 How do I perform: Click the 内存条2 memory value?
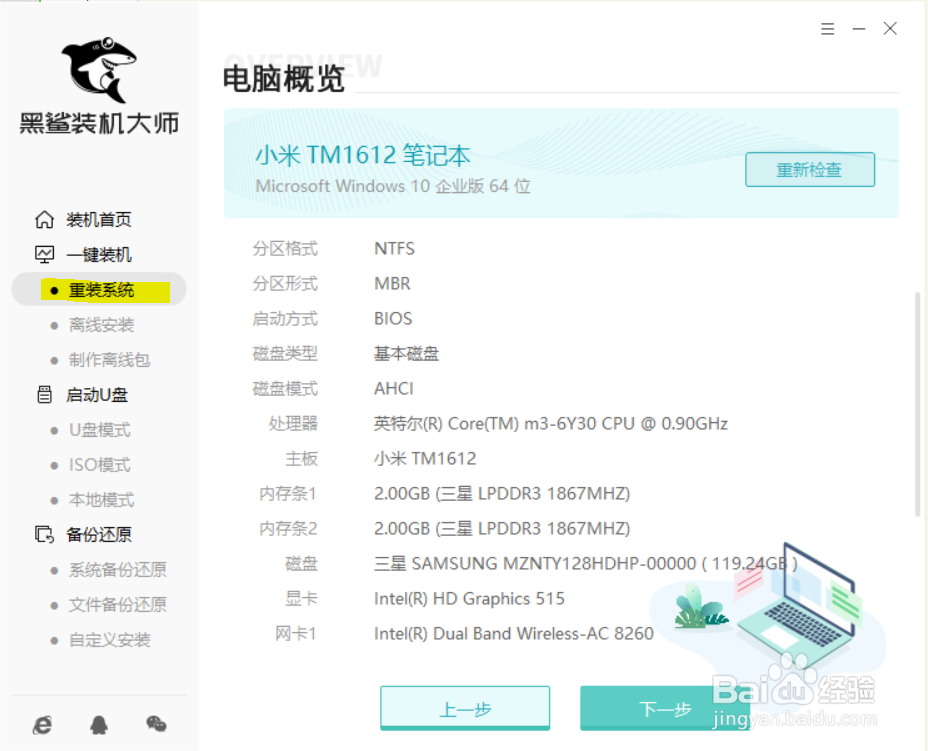tap(502, 528)
